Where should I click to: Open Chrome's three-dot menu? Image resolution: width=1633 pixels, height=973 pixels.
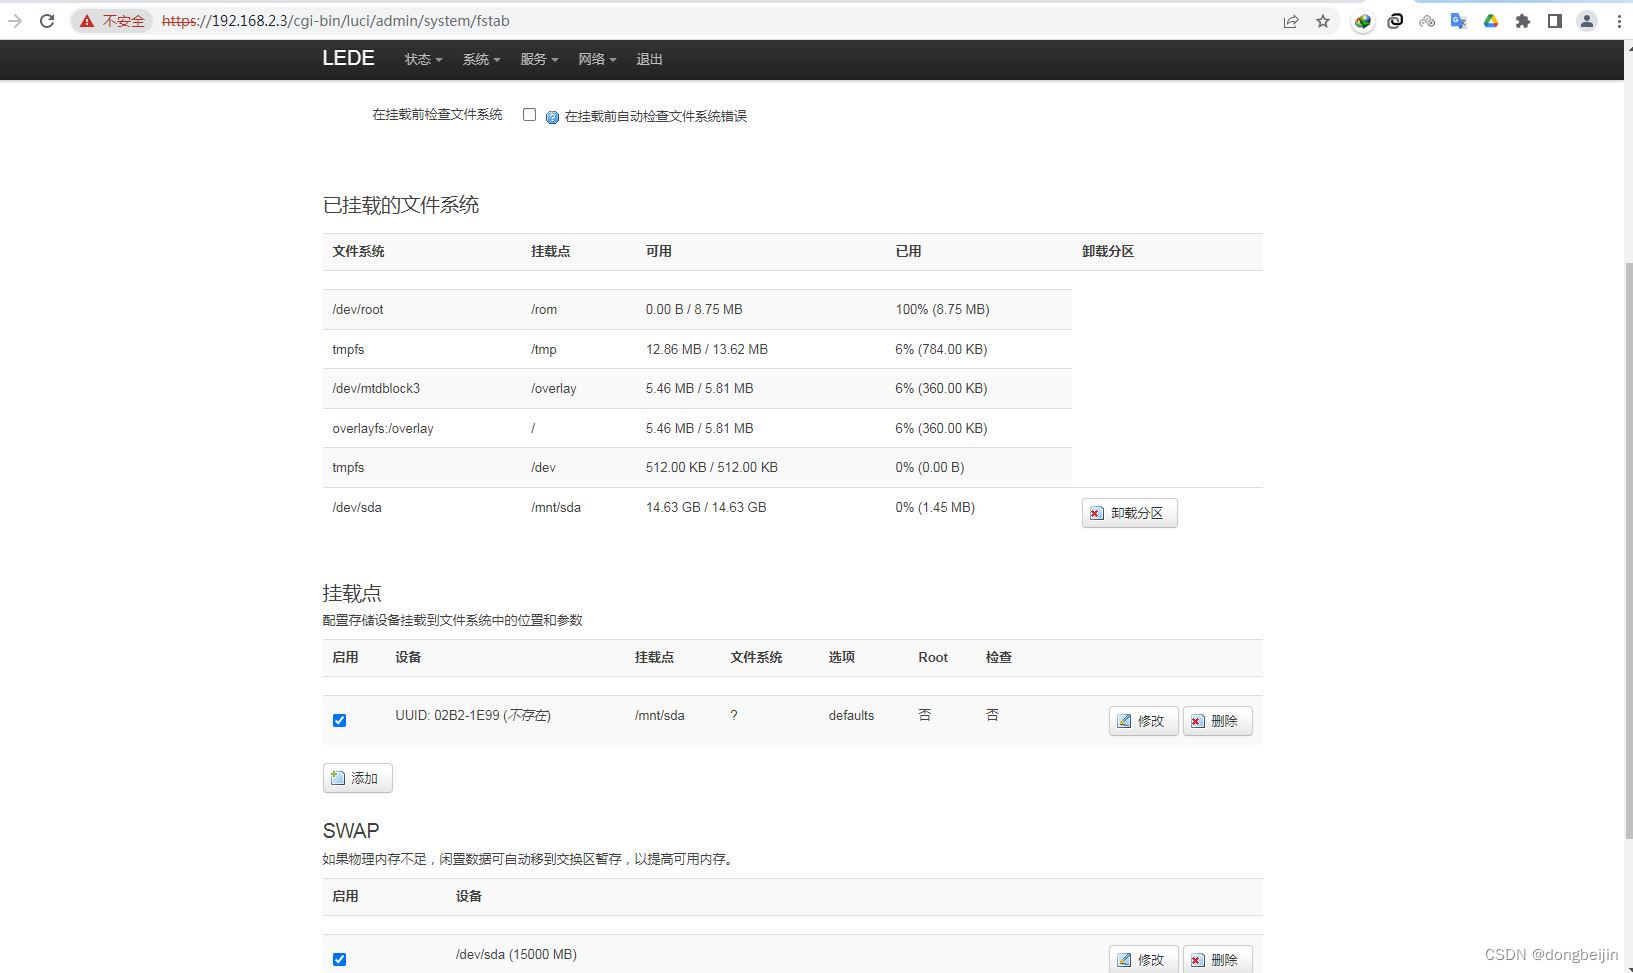1619,21
